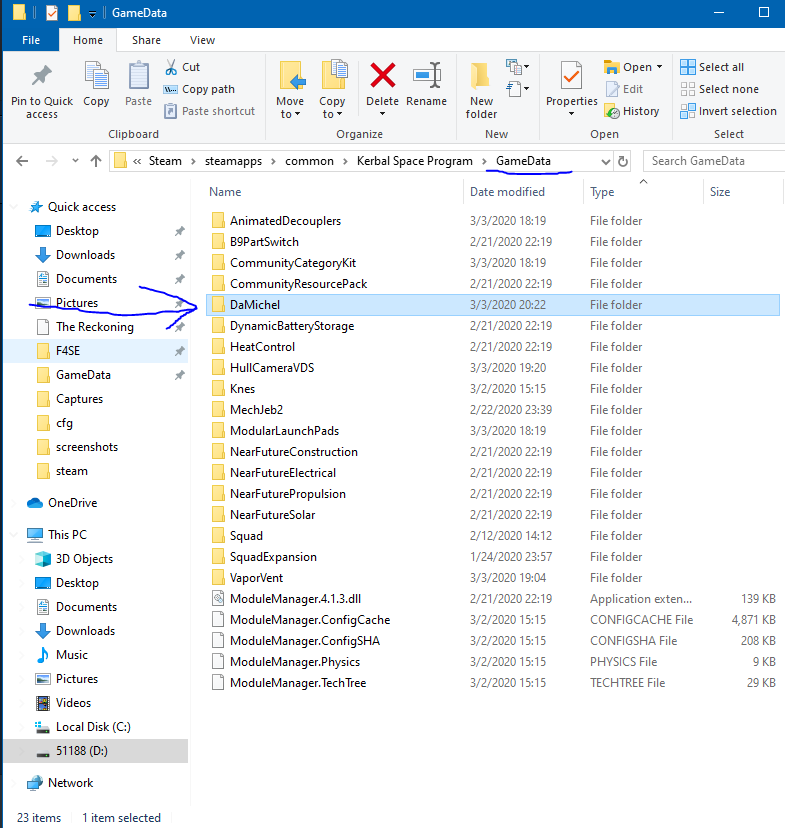The width and height of the screenshot is (785, 828).
Task: Select the NearFuturePropulsion folder
Action: tap(288, 494)
